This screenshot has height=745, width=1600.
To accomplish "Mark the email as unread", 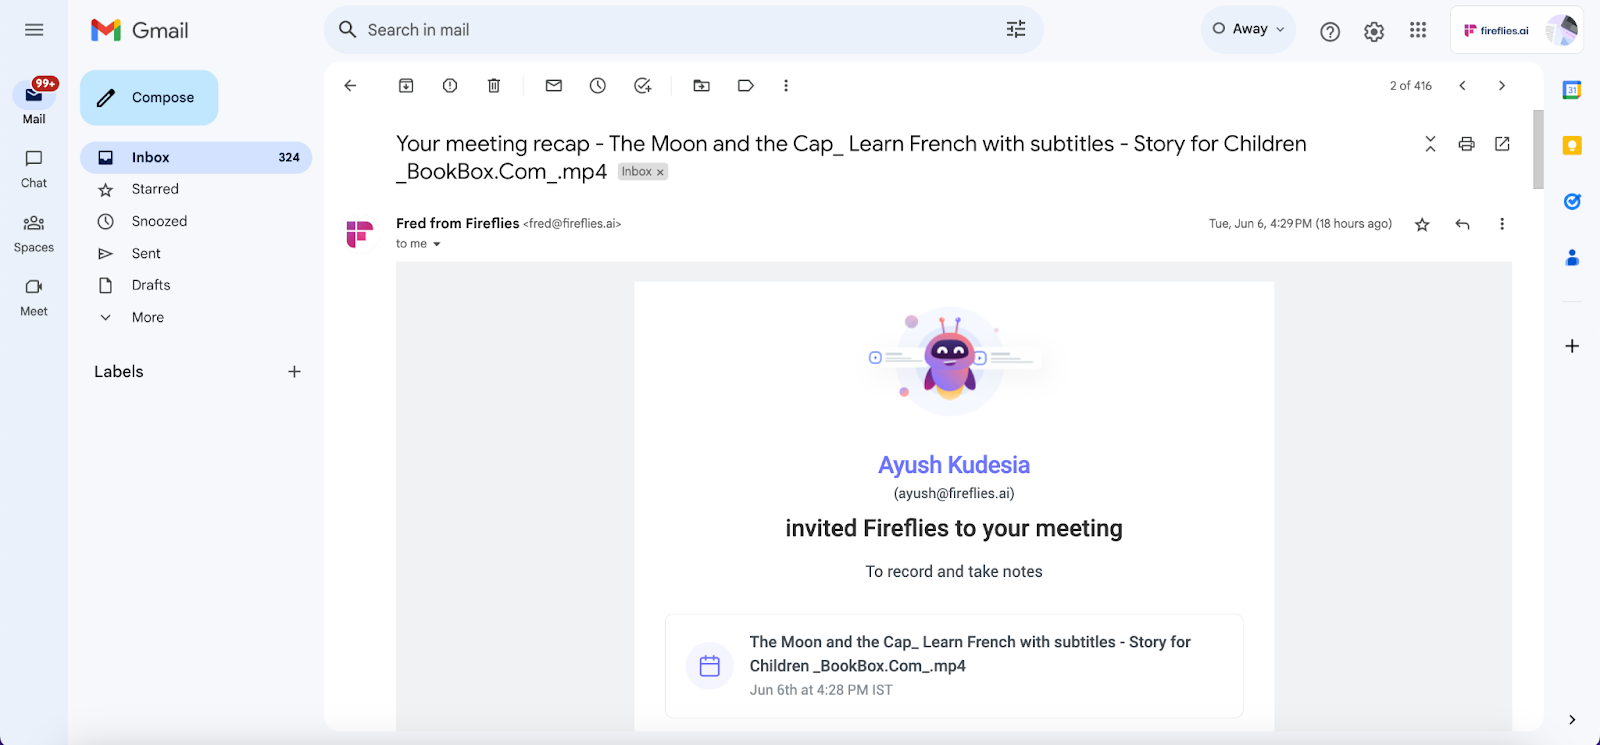I will (x=554, y=86).
